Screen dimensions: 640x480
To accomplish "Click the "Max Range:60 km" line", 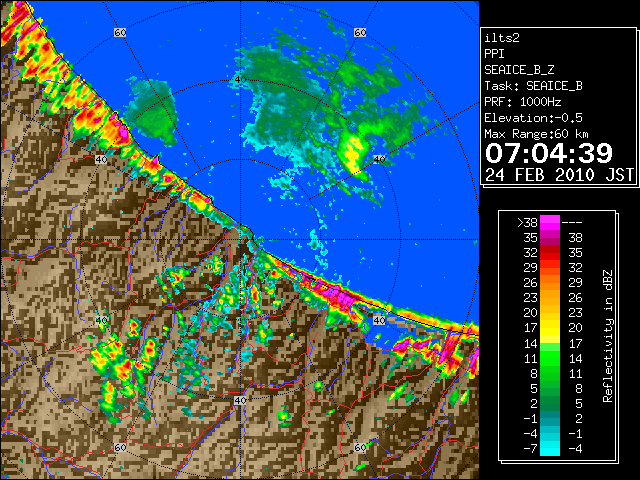I will coord(537,134).
